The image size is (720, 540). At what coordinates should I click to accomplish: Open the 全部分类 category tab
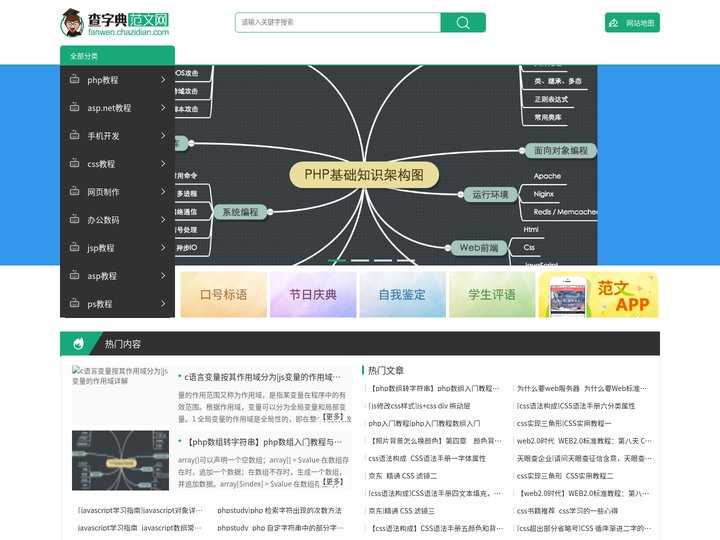117,56
